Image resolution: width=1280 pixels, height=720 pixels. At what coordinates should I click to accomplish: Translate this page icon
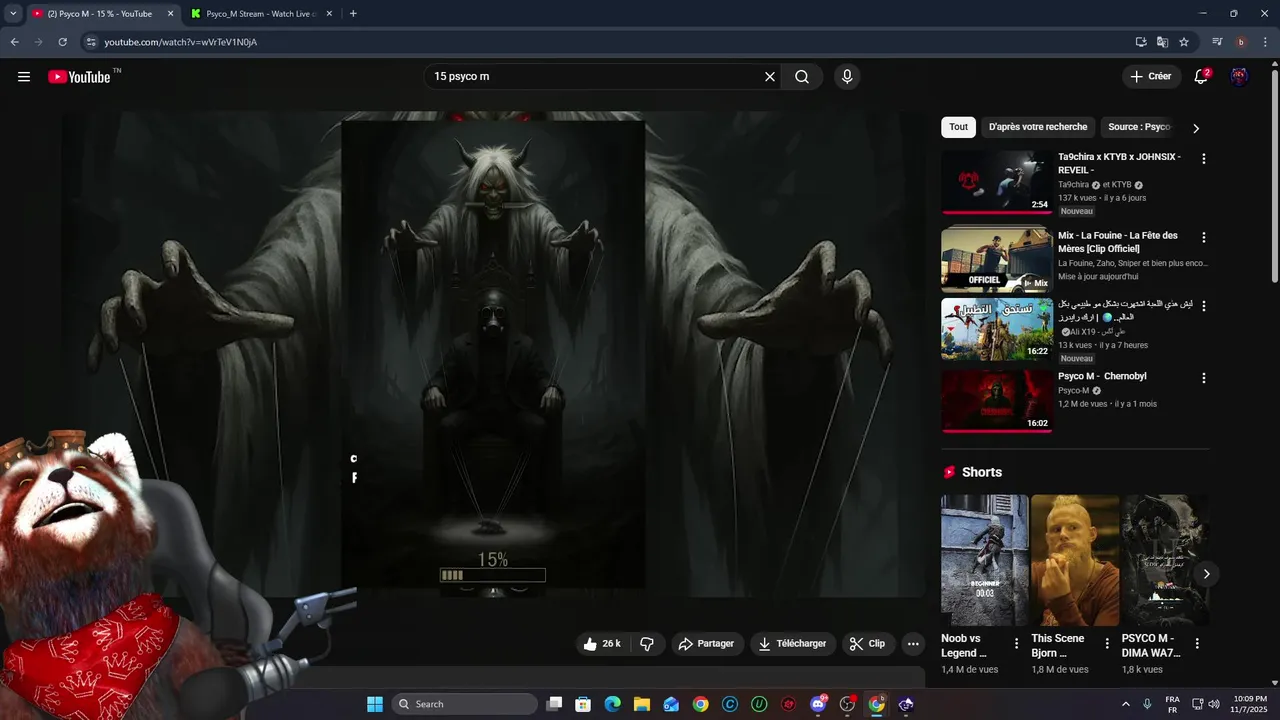click(x=1162, y=42)
